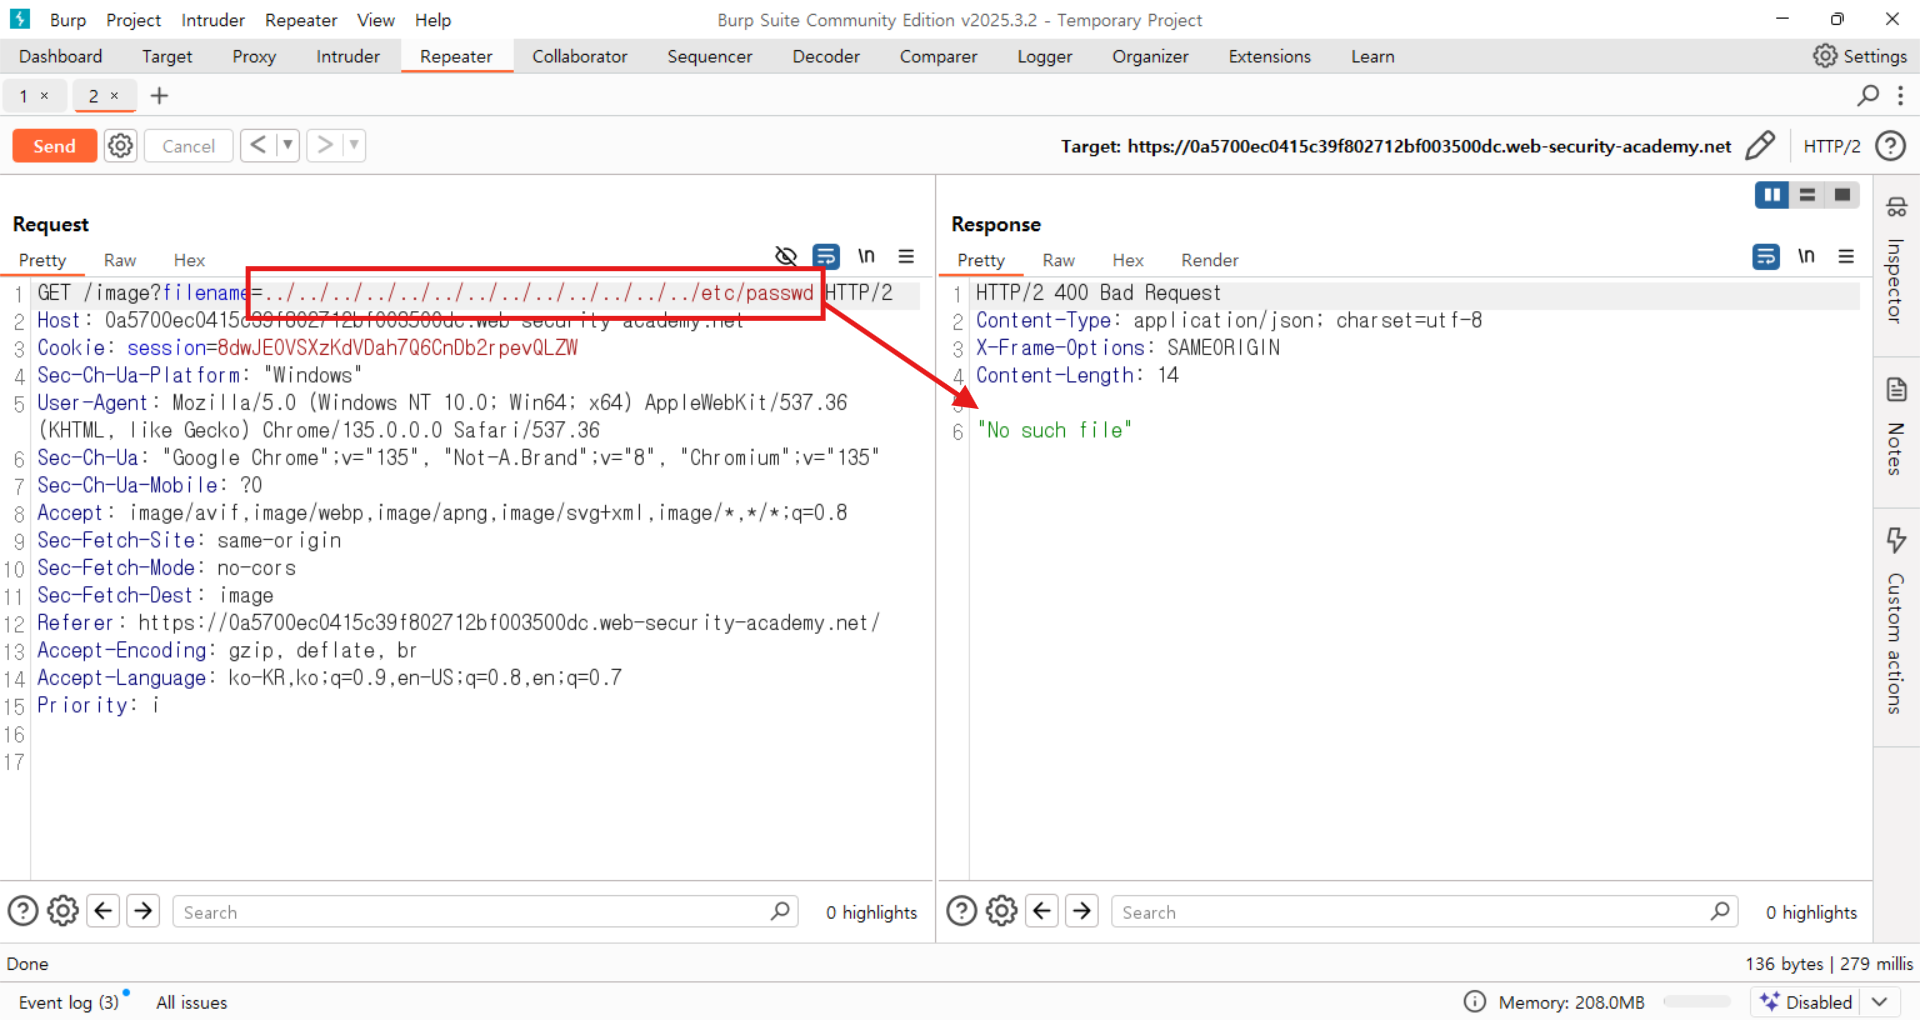The image size is (1920, 1020).
Task: Switch to Hex view in Request panel
Action: tap(189, 260)
